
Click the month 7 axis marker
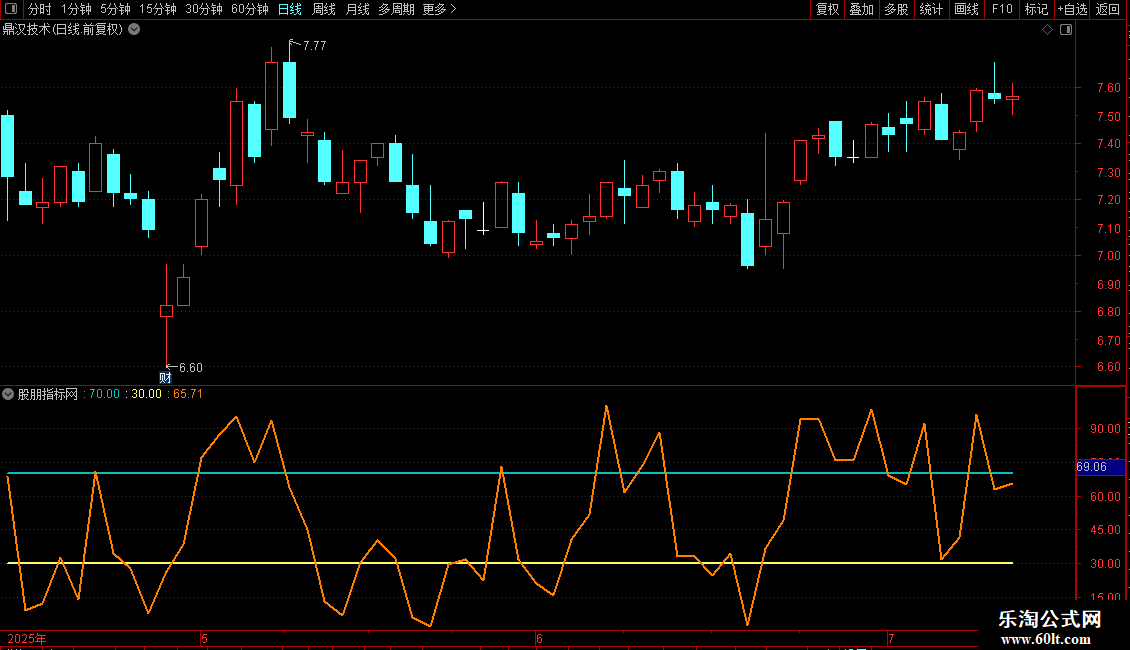coord(891,639)
